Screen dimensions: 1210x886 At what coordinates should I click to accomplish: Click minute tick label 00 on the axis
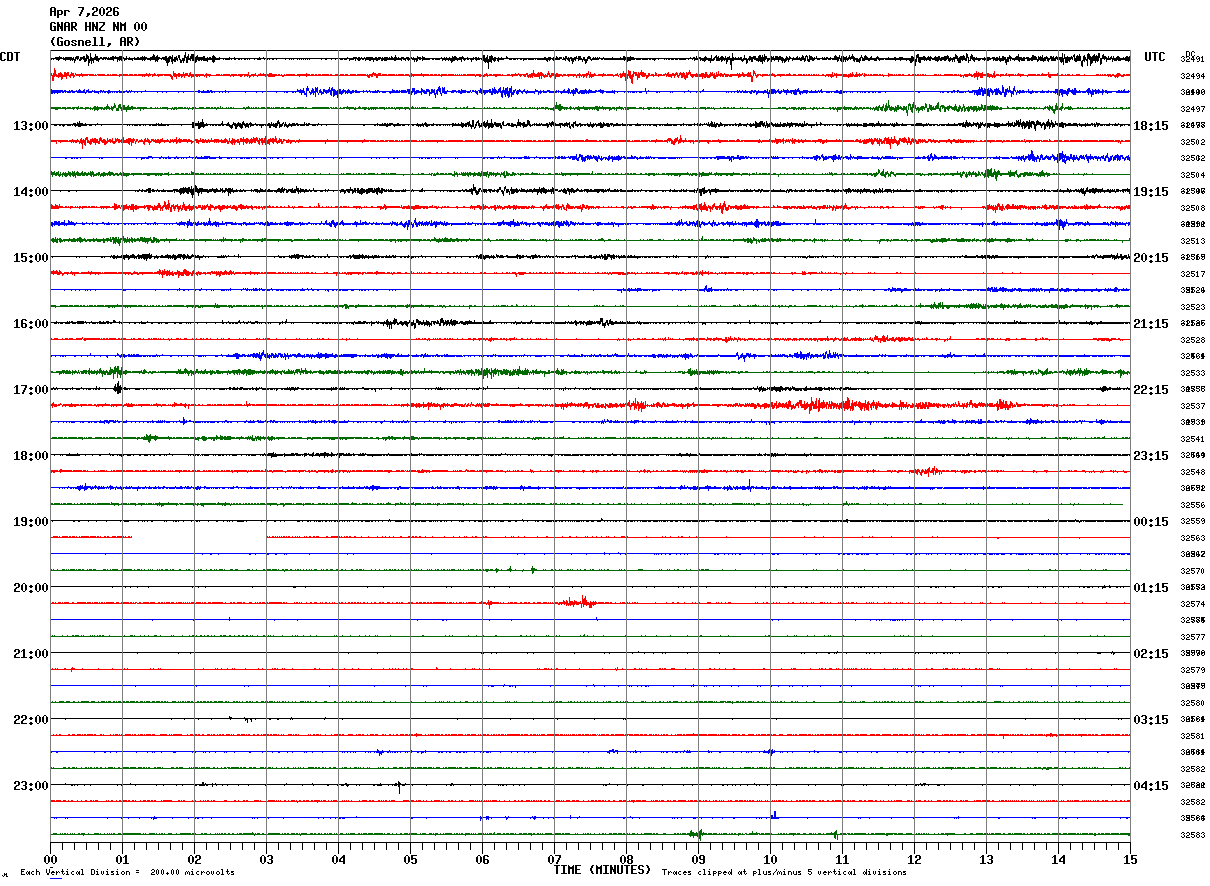[x=50, y=859]
